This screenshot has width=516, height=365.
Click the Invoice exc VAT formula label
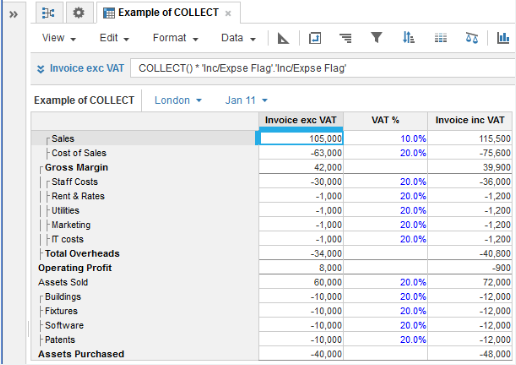[x=87, y=68]
